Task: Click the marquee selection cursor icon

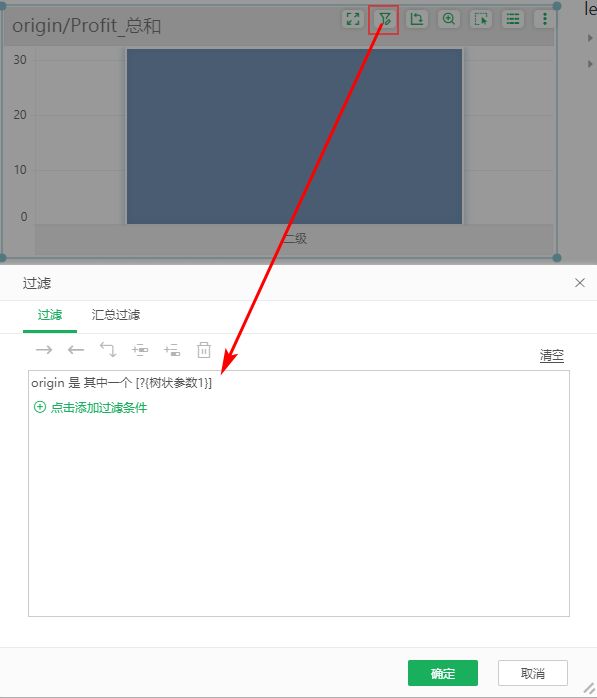Action: pos(481,19)
